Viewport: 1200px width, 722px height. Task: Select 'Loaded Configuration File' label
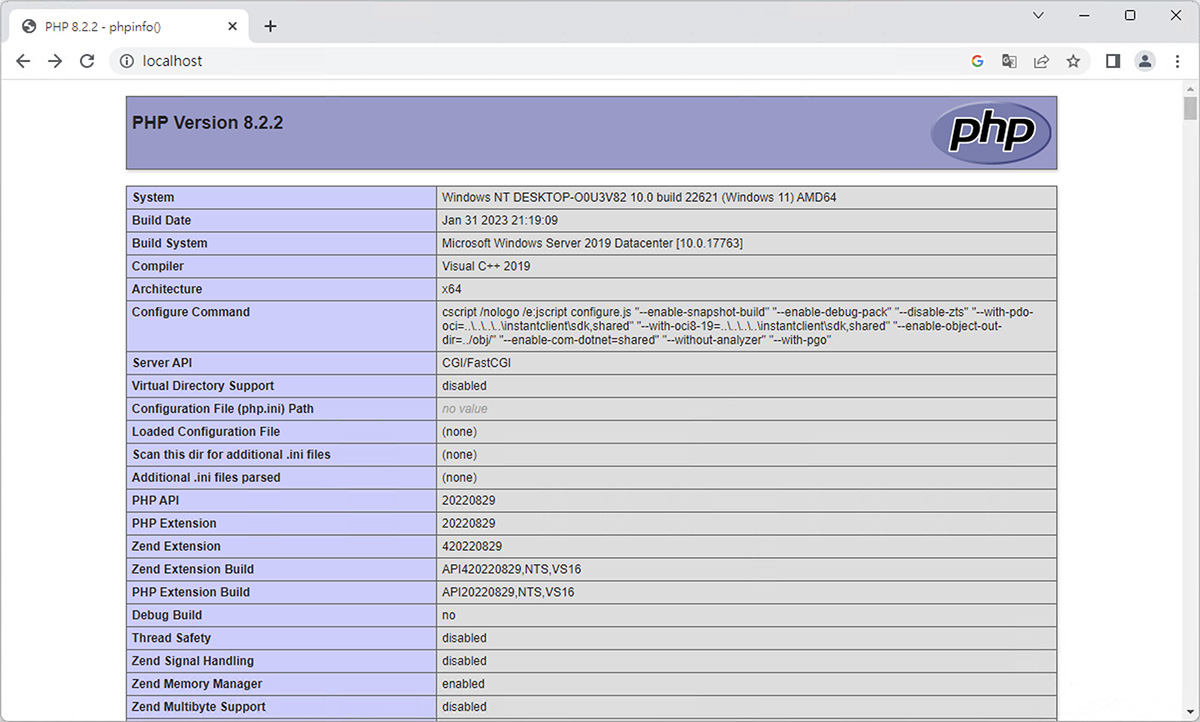[206, 432]
